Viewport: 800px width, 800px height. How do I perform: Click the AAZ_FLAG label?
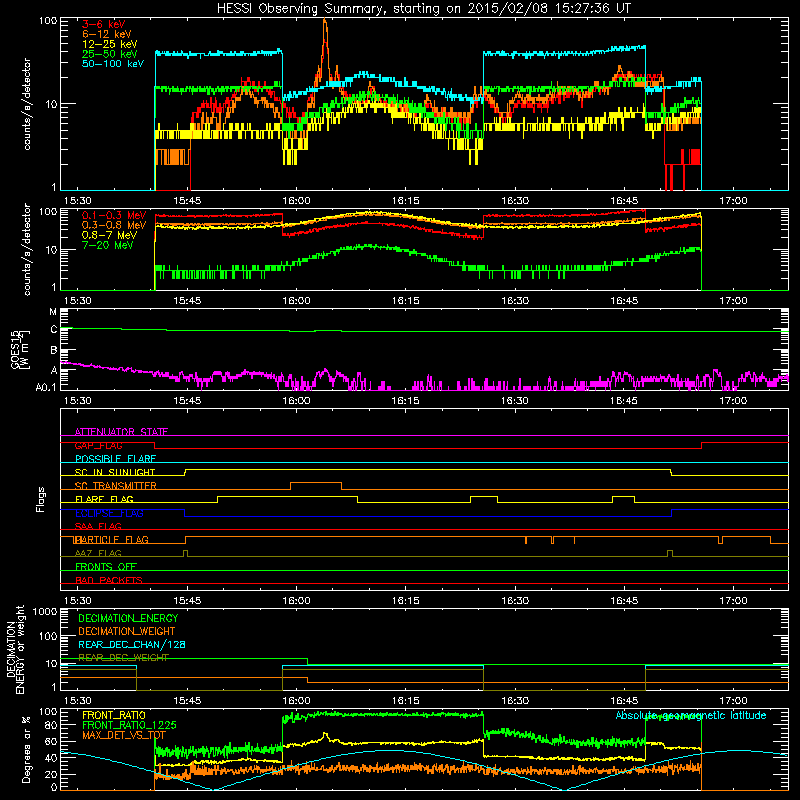(x=98, y=553)
